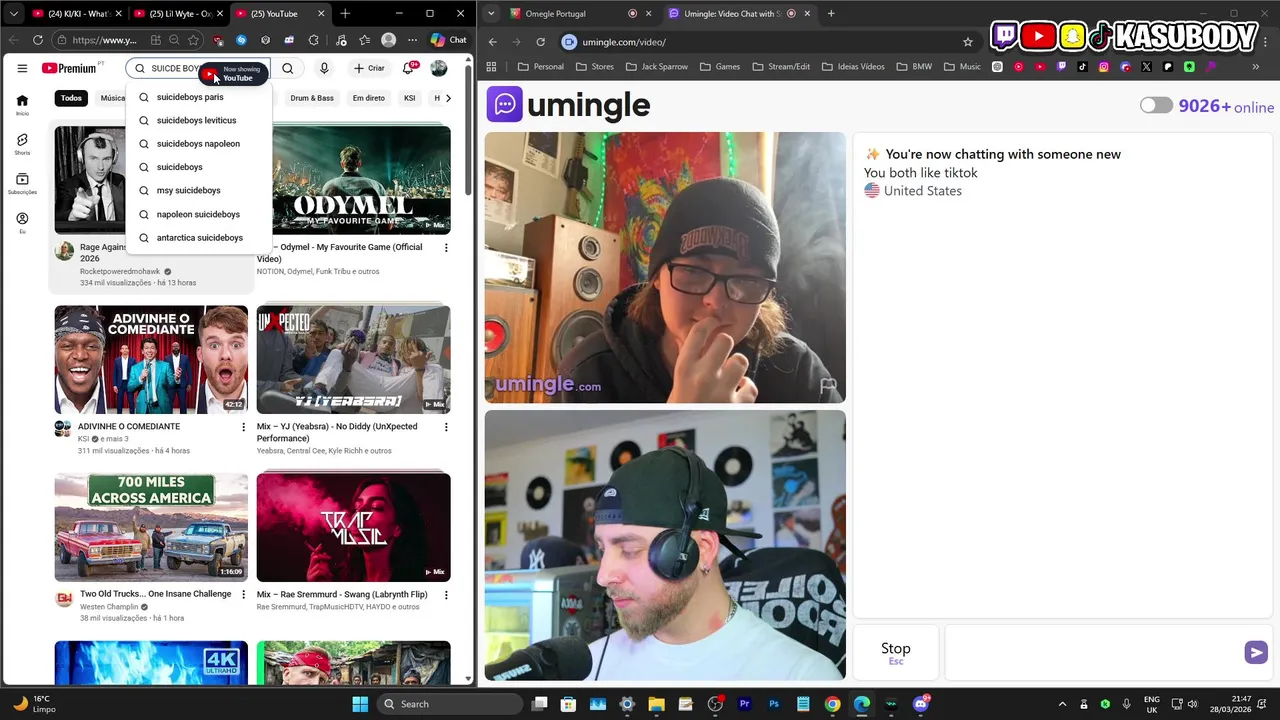Open YouTube Subscrições sidebar icon
The width and height of the screenshot is (1280, 720).
pyautogui.click(x=22, y=183)
